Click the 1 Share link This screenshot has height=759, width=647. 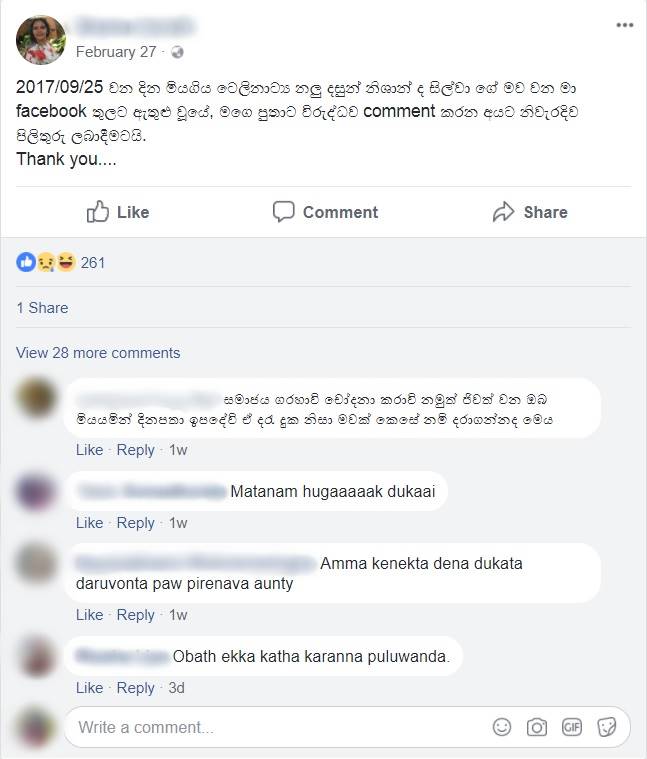tap(42, 307)
